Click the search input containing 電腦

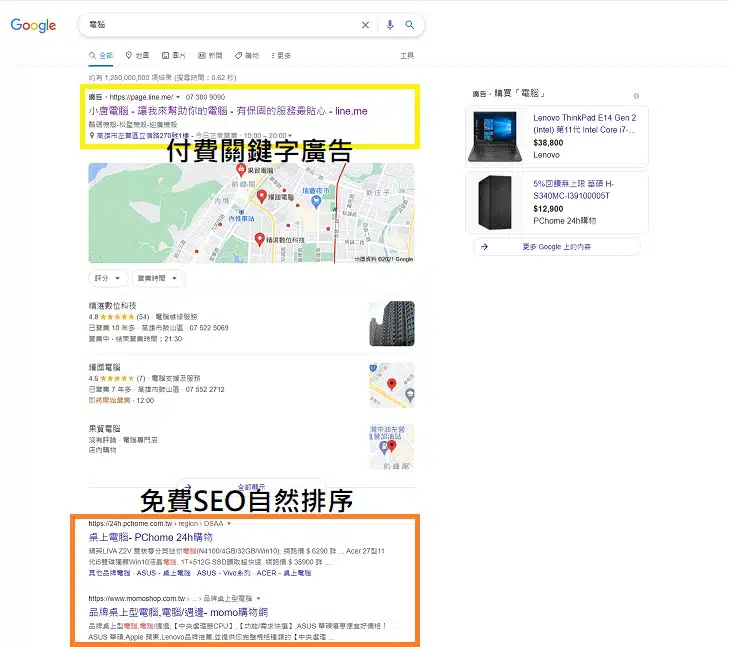click(220, 25)
